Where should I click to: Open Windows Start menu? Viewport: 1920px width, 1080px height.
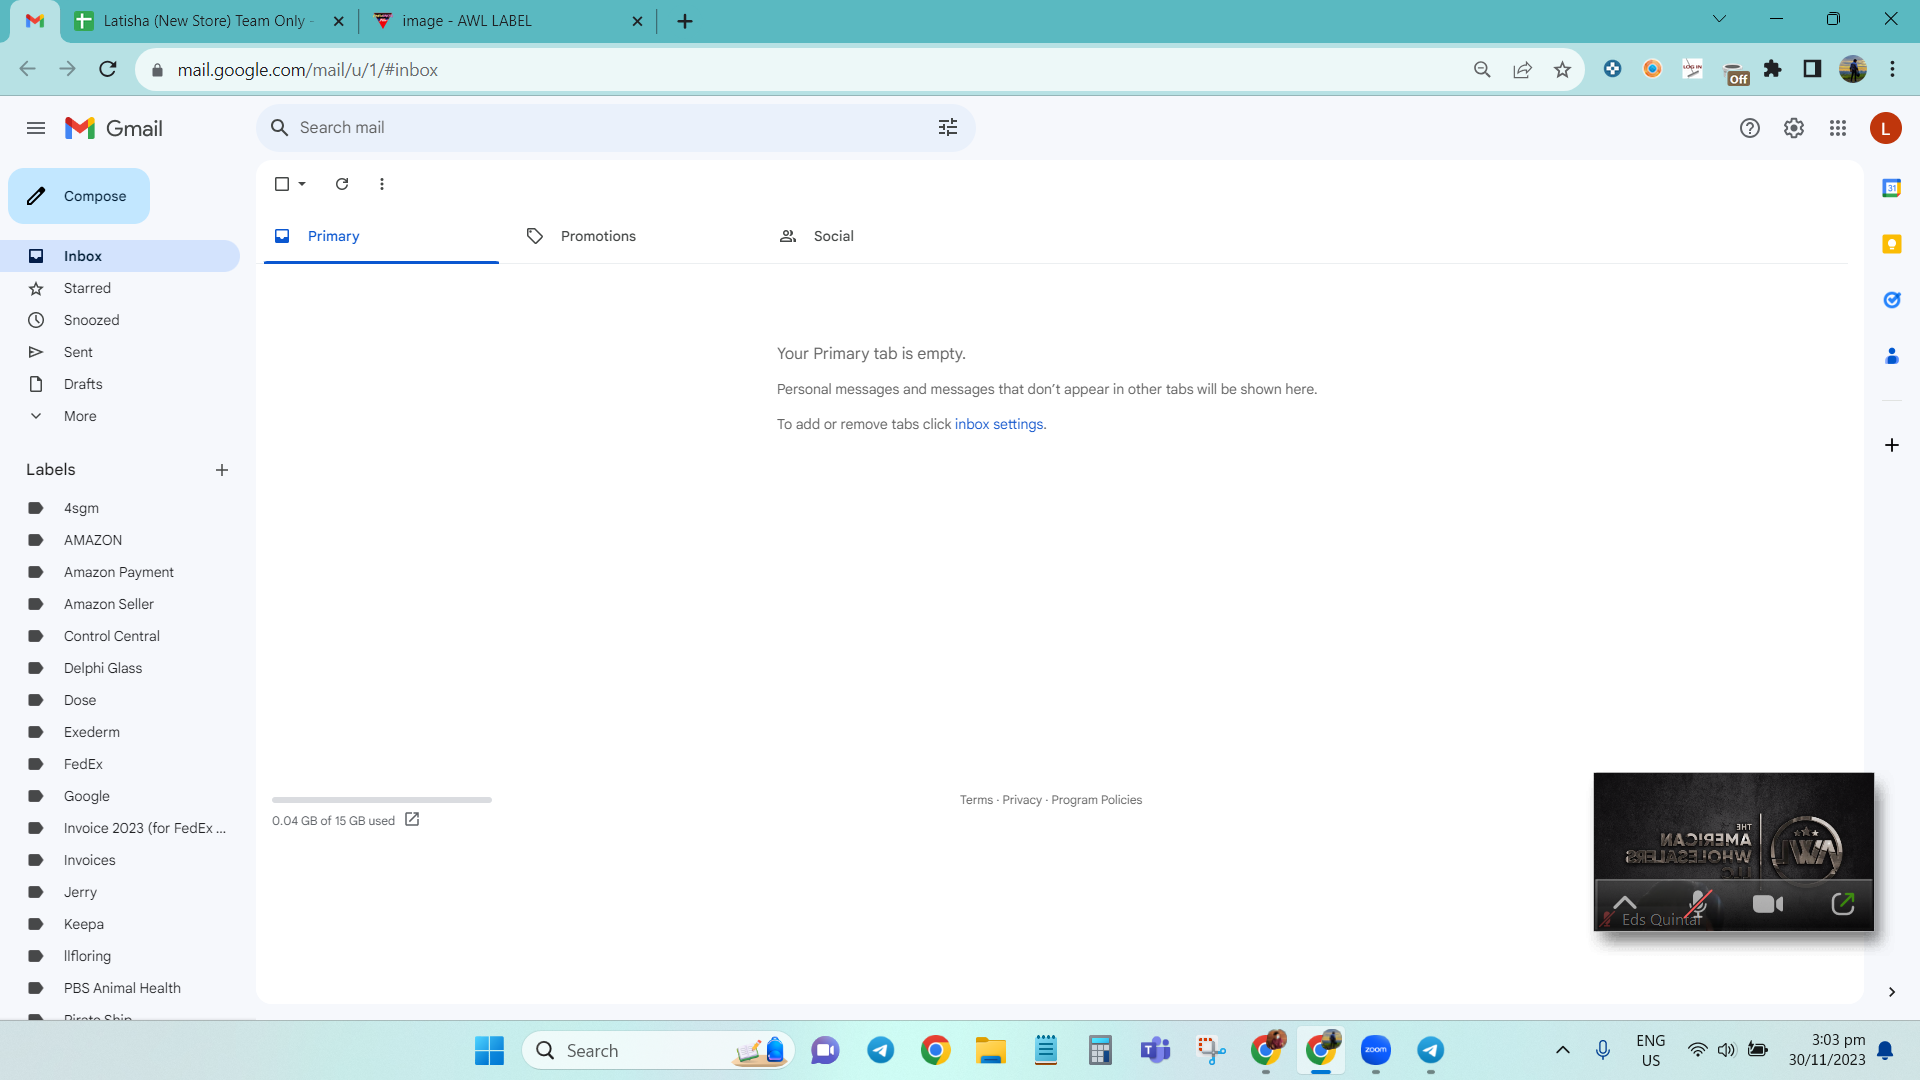coord(489,1051)
